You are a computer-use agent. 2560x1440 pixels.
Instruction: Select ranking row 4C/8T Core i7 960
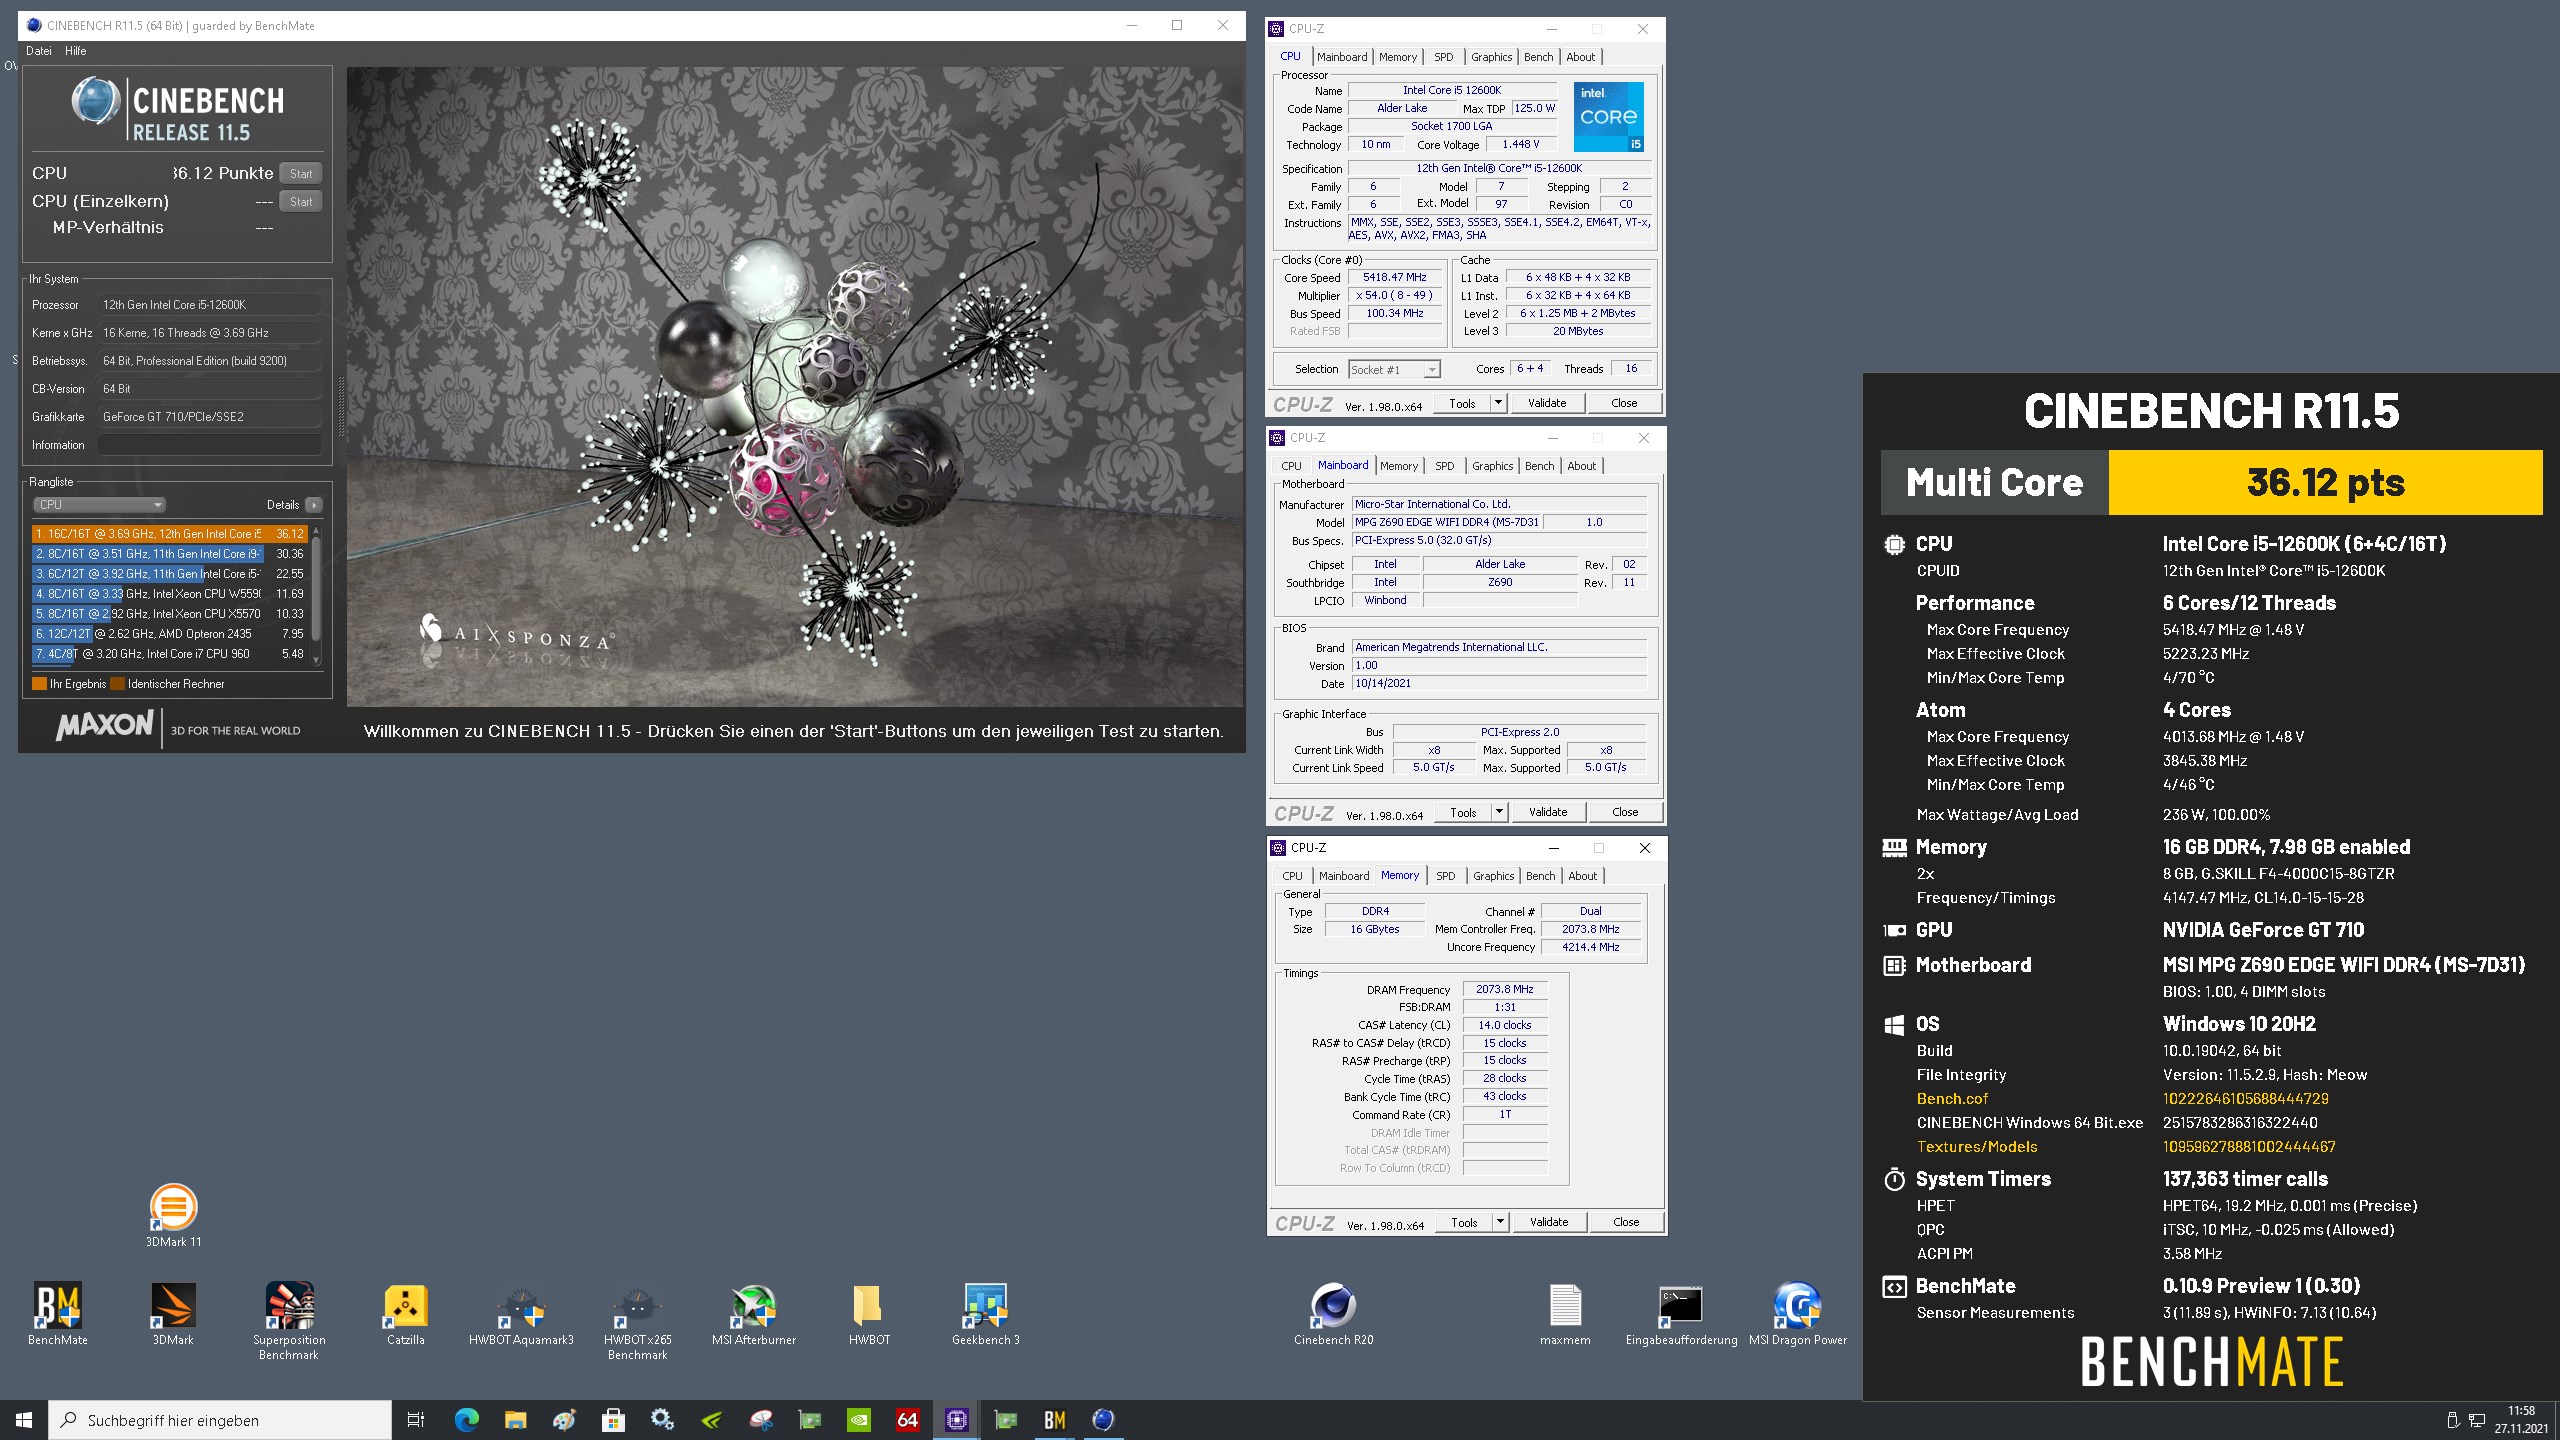tap(169, 654)
